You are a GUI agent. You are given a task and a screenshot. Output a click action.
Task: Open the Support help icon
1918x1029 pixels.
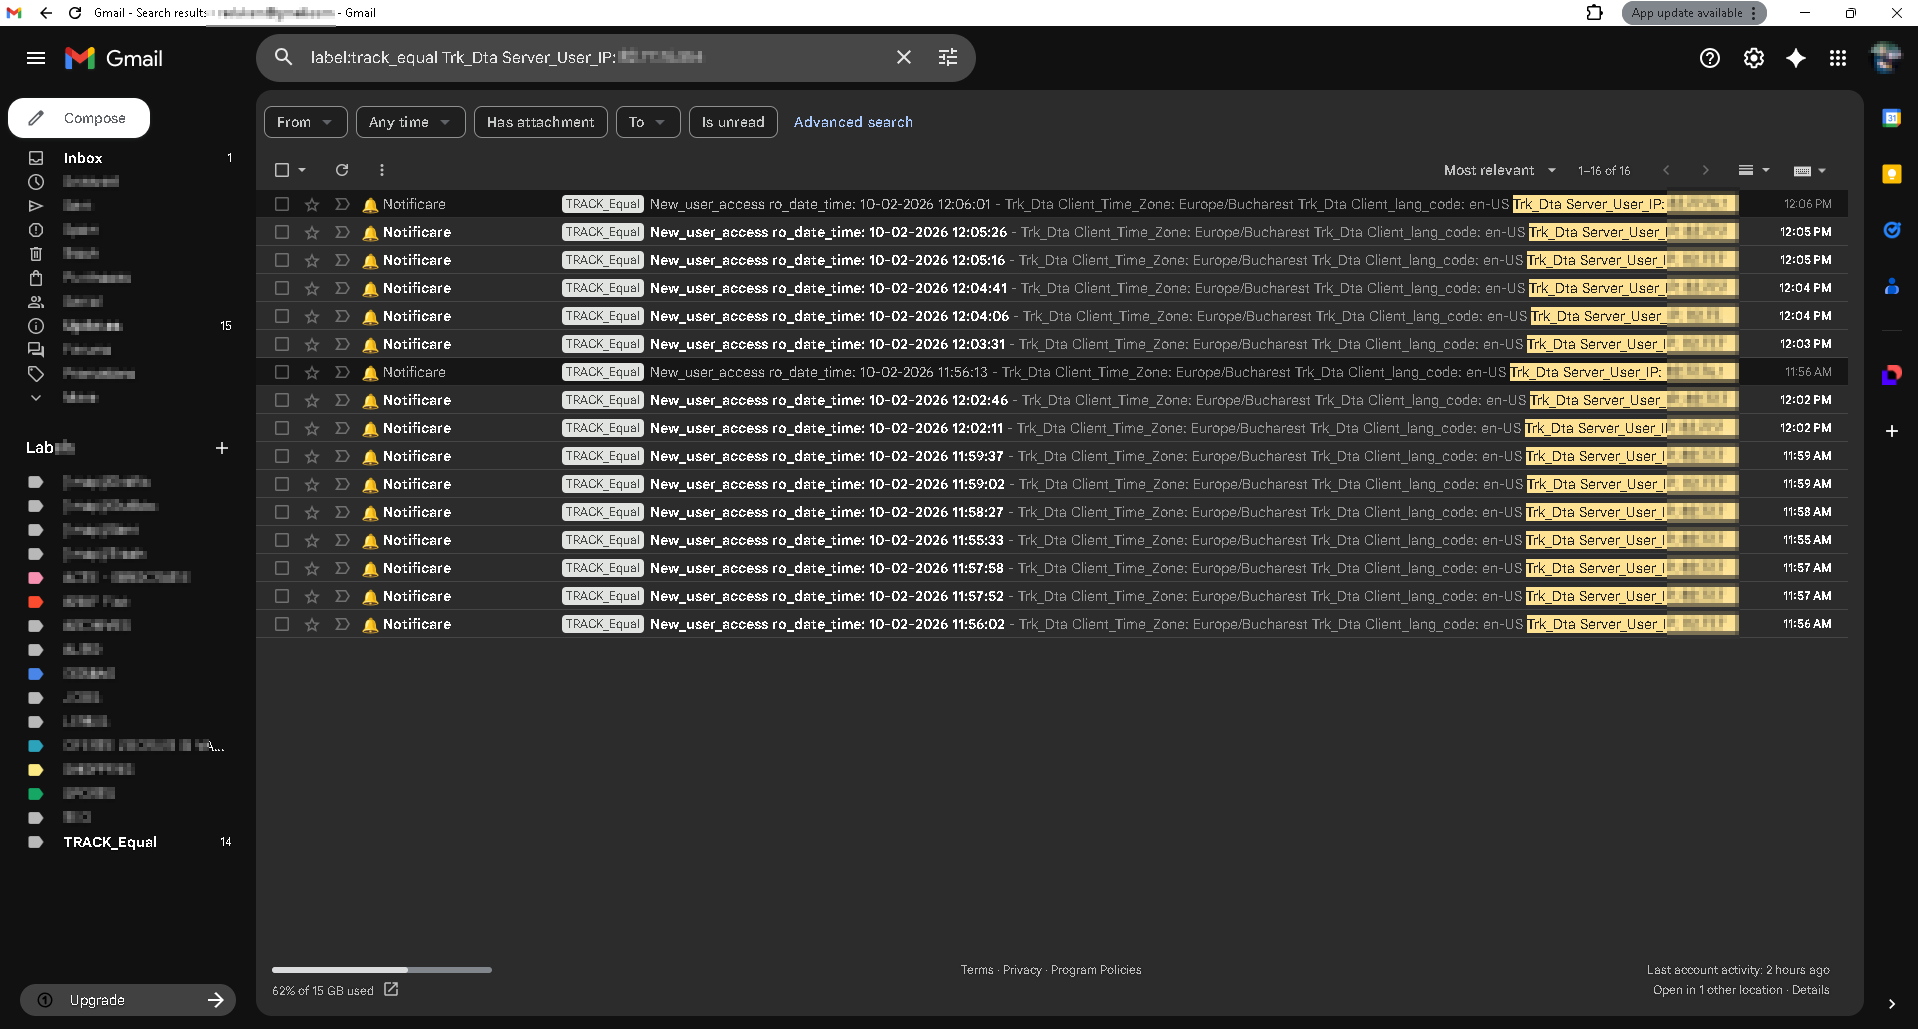click(x=1709, y=58)
